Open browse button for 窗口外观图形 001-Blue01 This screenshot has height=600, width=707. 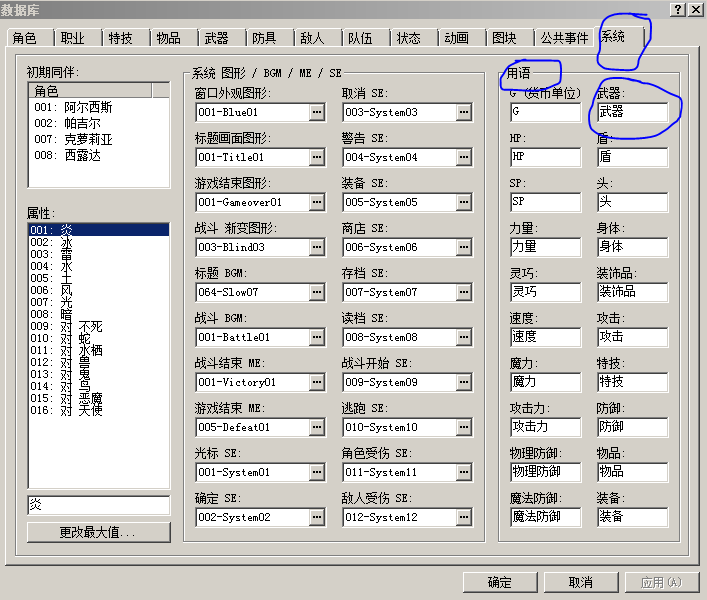pyautogui.click(x=317, y=112)
